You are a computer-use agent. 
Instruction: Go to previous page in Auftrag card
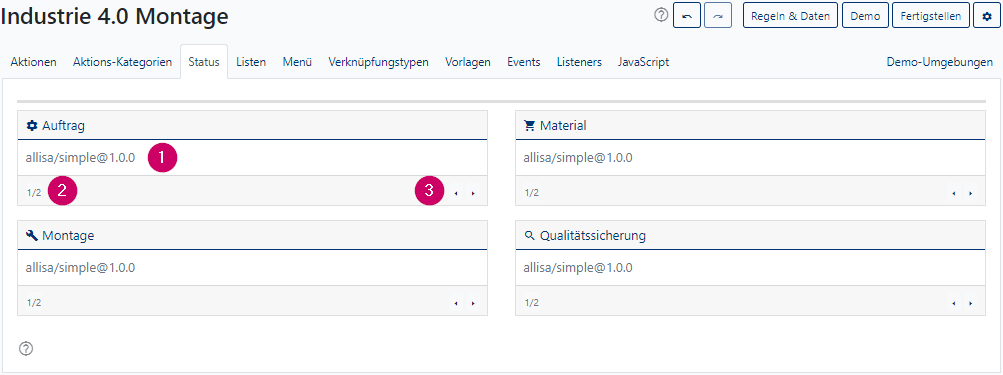tap(455, 193)
